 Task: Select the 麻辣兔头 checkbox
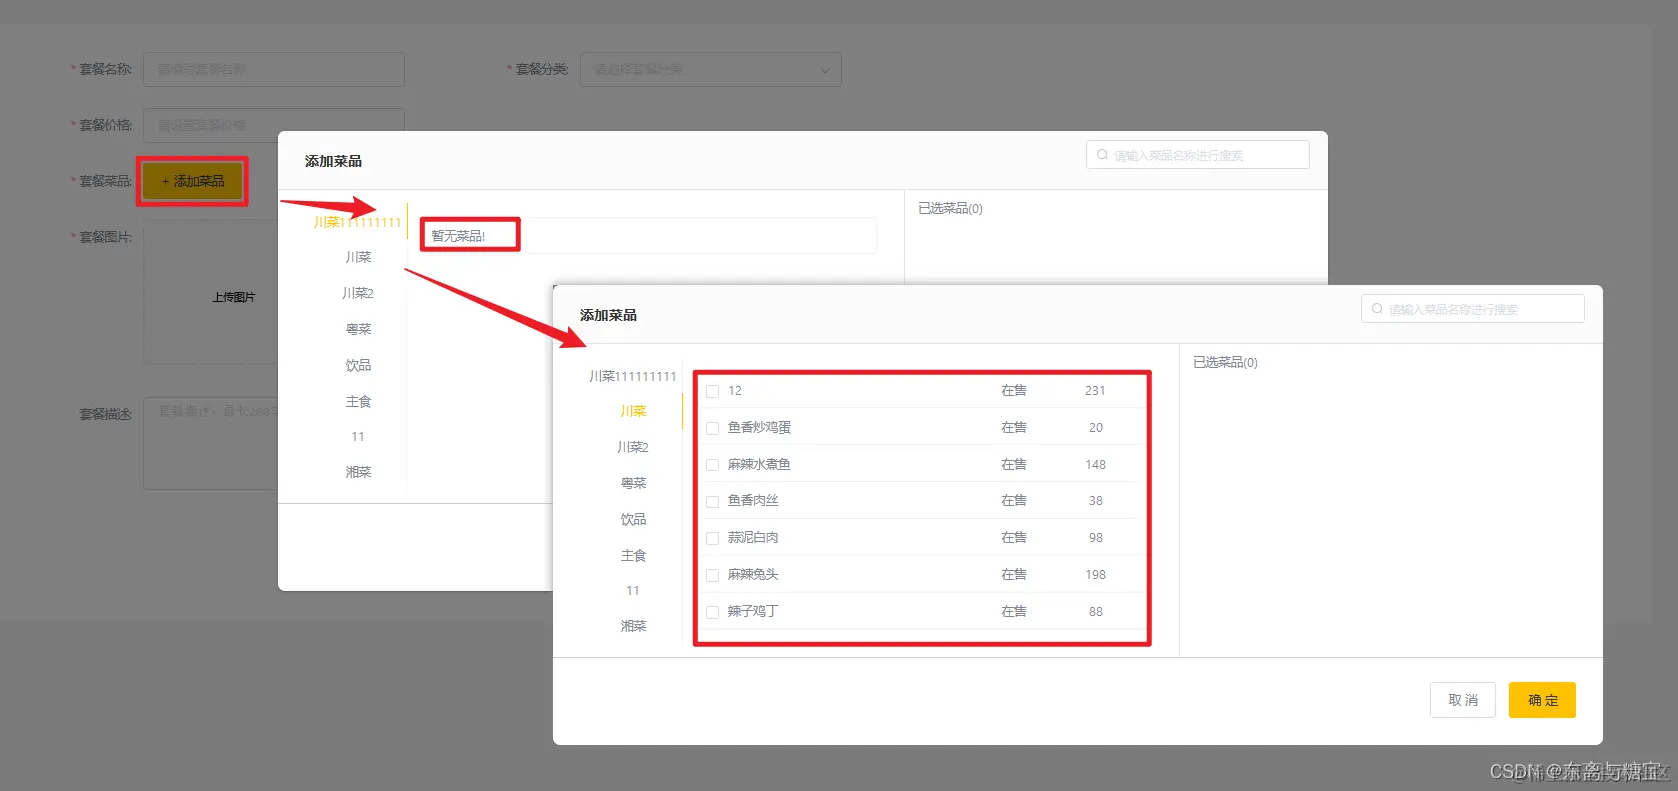tap(713, 575)
